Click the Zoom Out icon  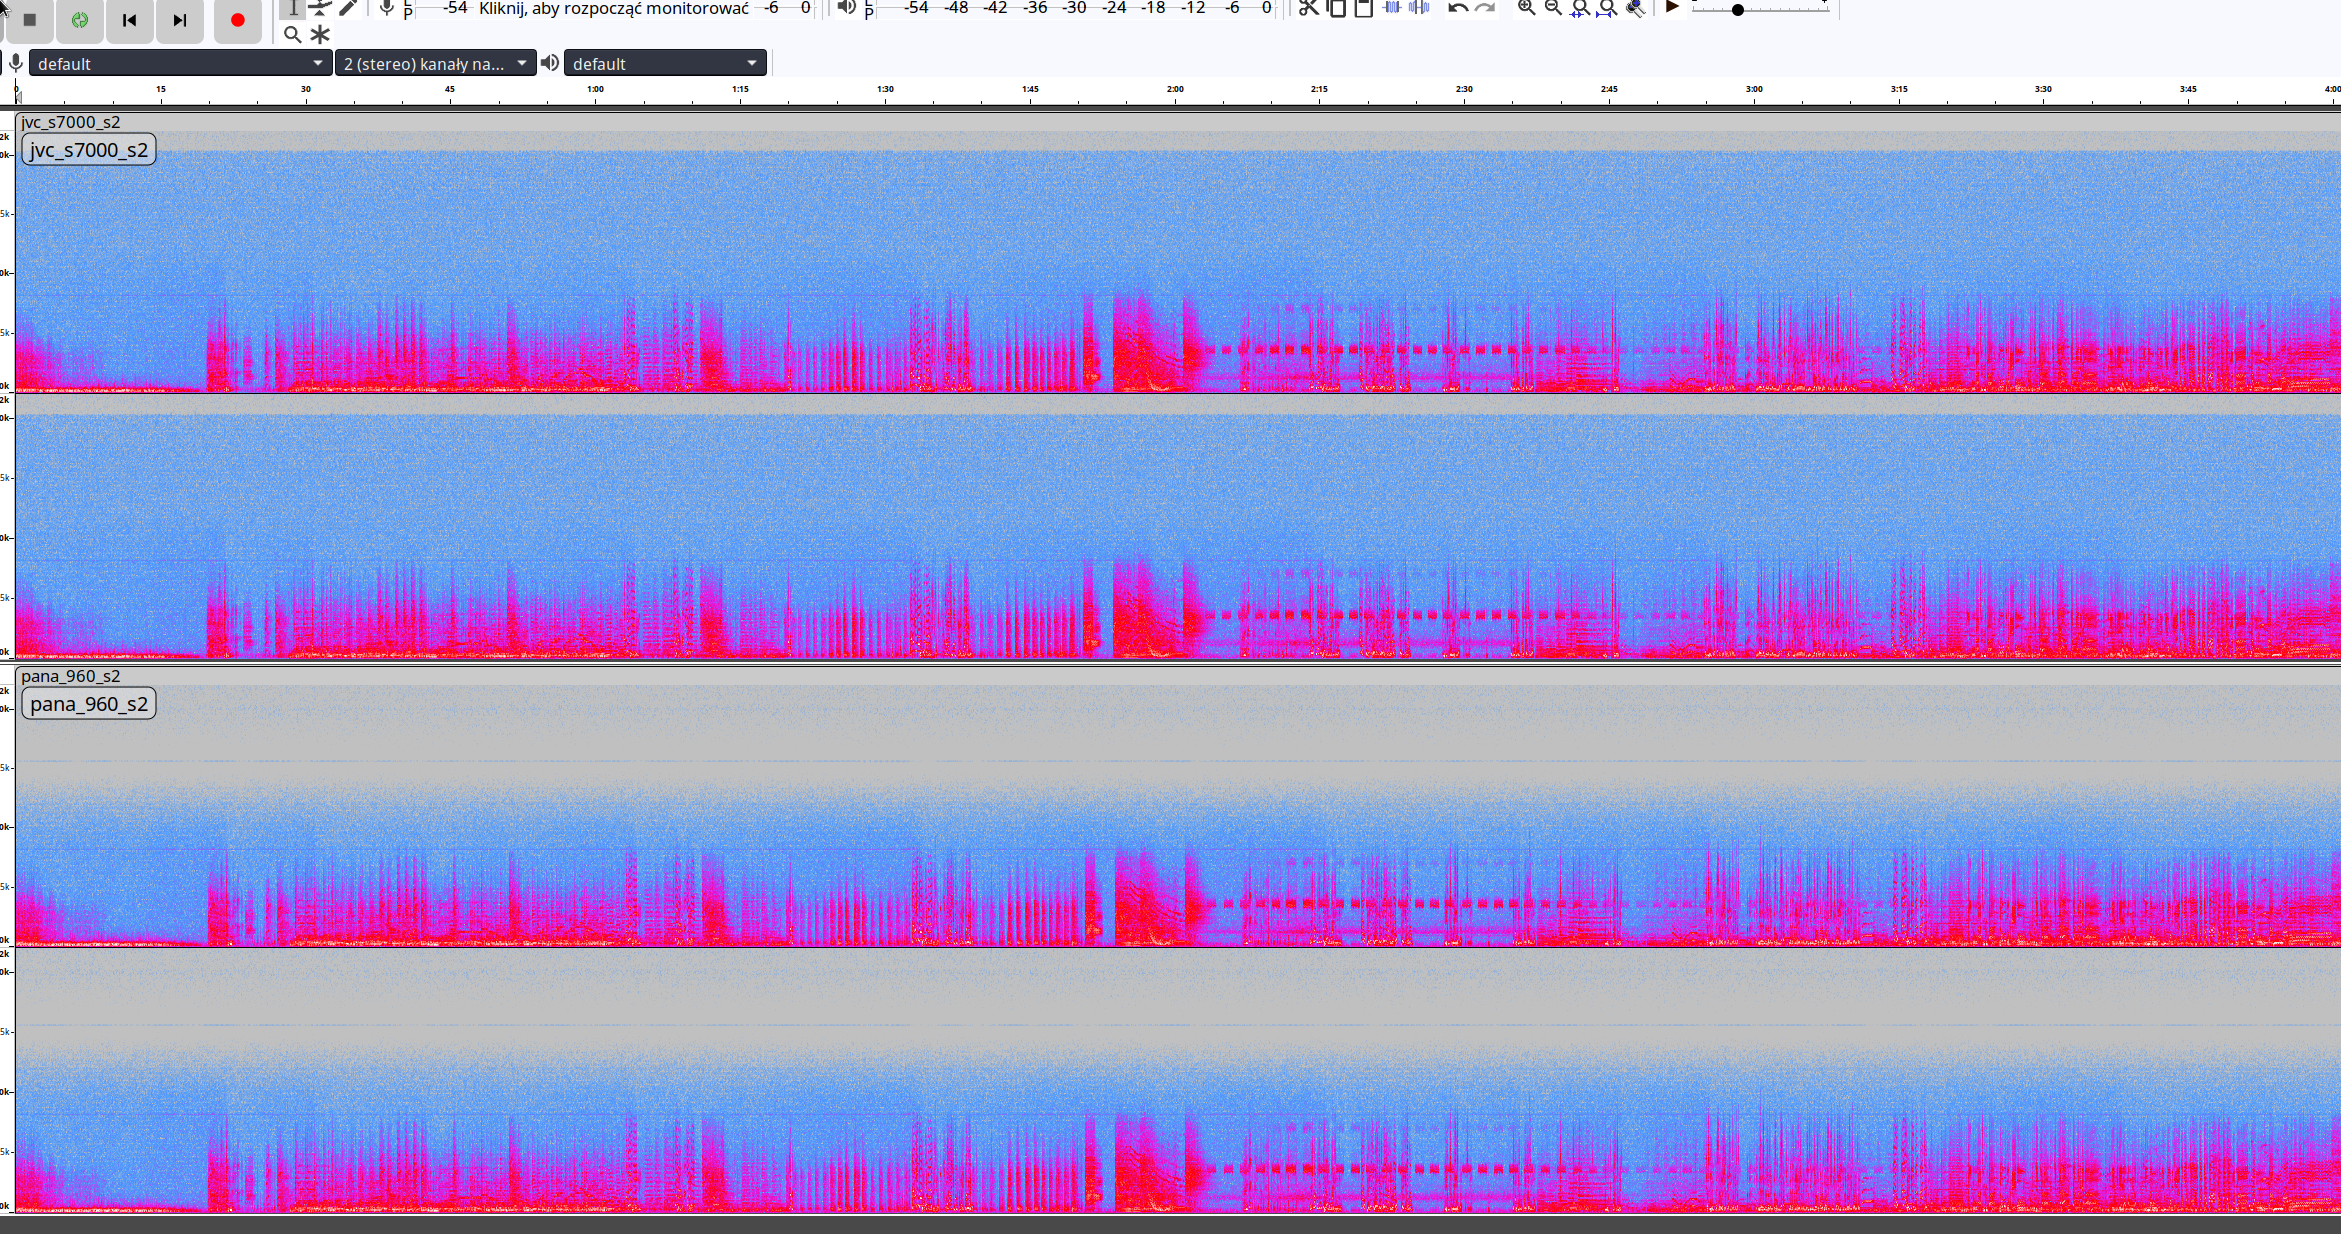(1553, 8)
